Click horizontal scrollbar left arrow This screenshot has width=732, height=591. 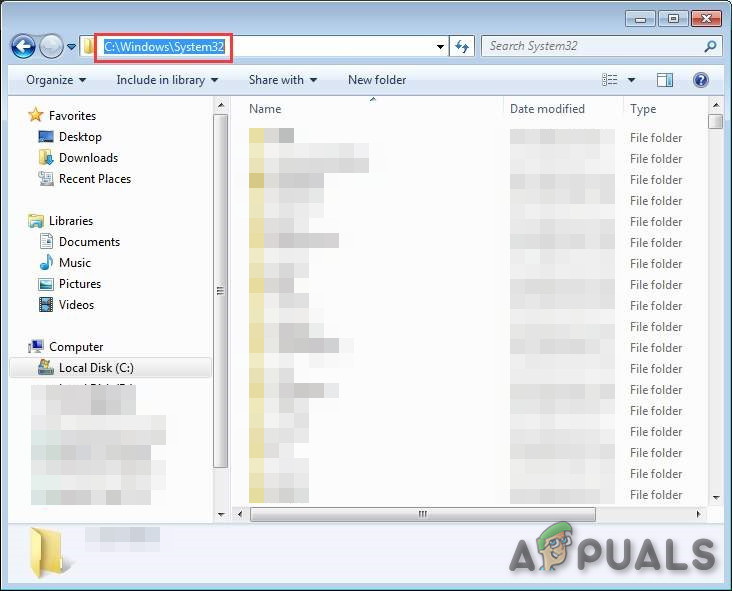239,514
